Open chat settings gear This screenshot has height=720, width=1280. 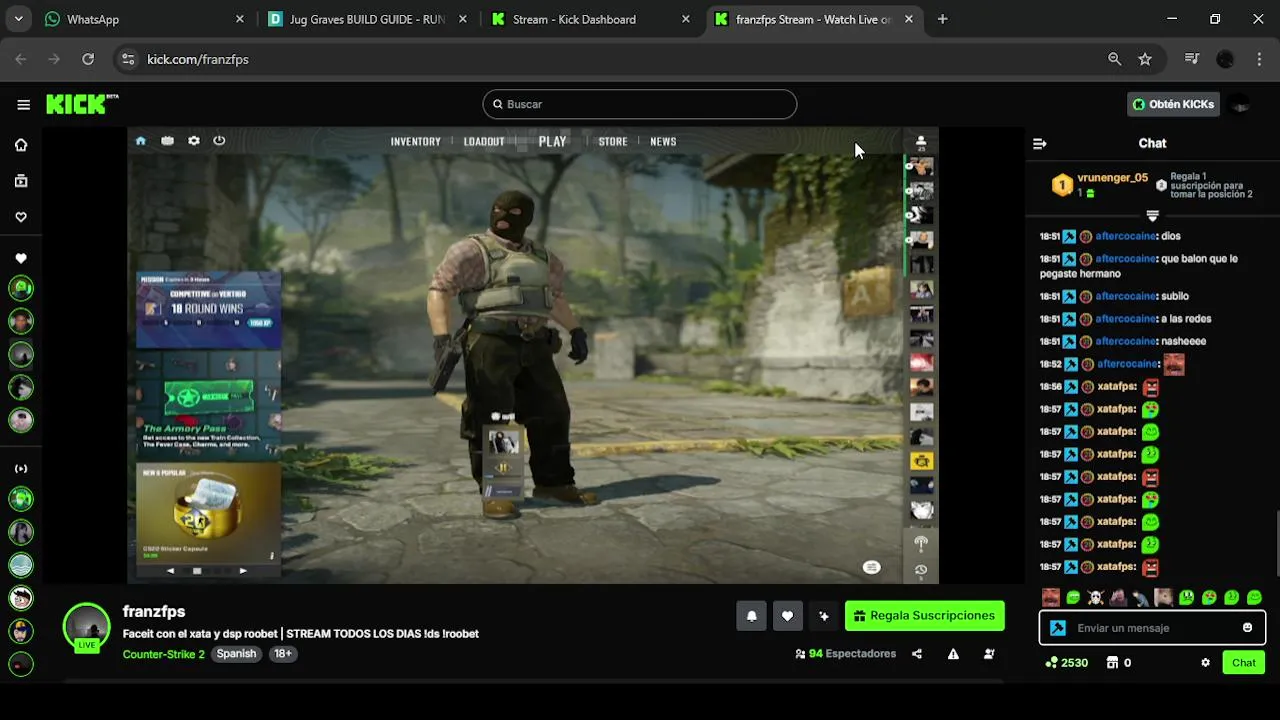(x=1205, y=663)
